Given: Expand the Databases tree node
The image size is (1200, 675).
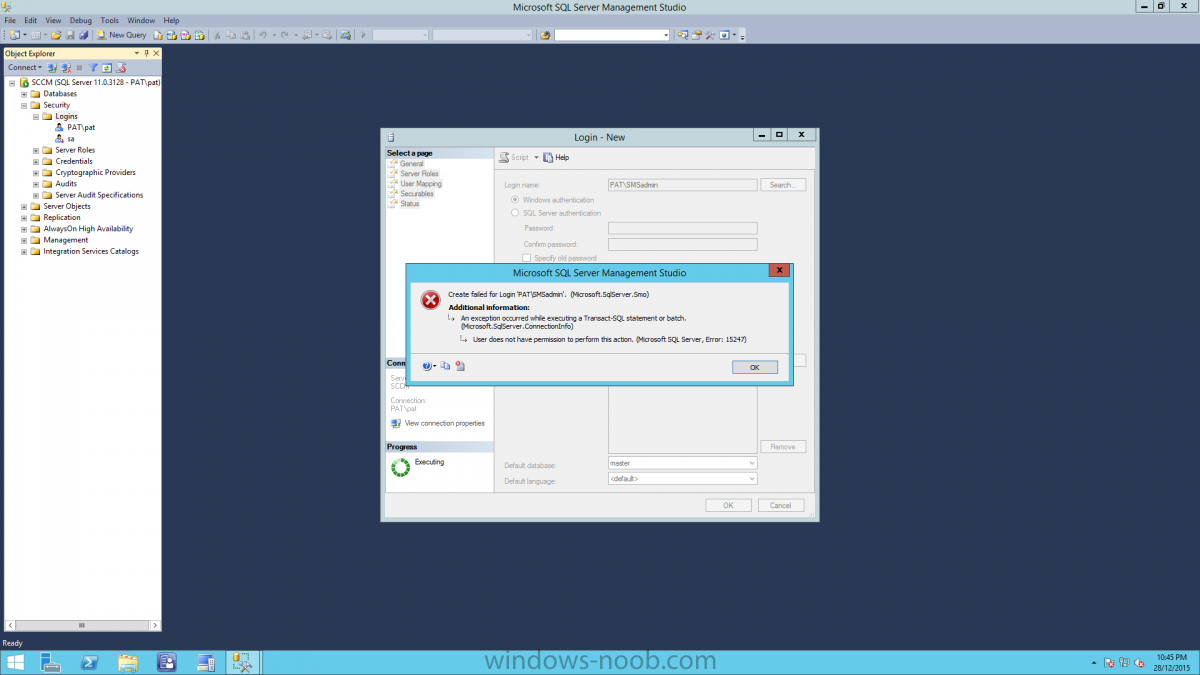Looking at the screenshot, I should 24,93.
